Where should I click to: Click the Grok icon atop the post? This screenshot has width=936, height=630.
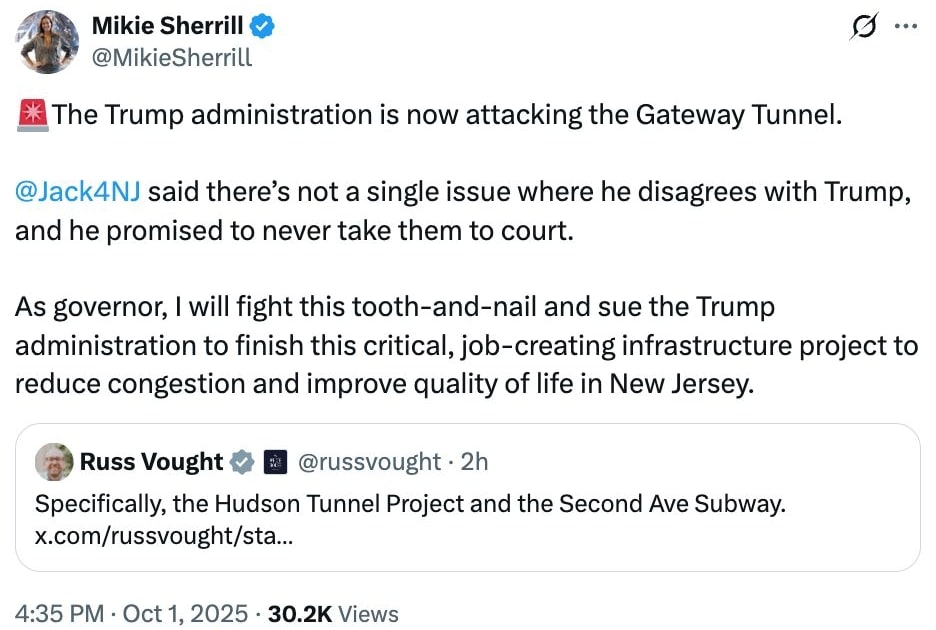point(862,28)
